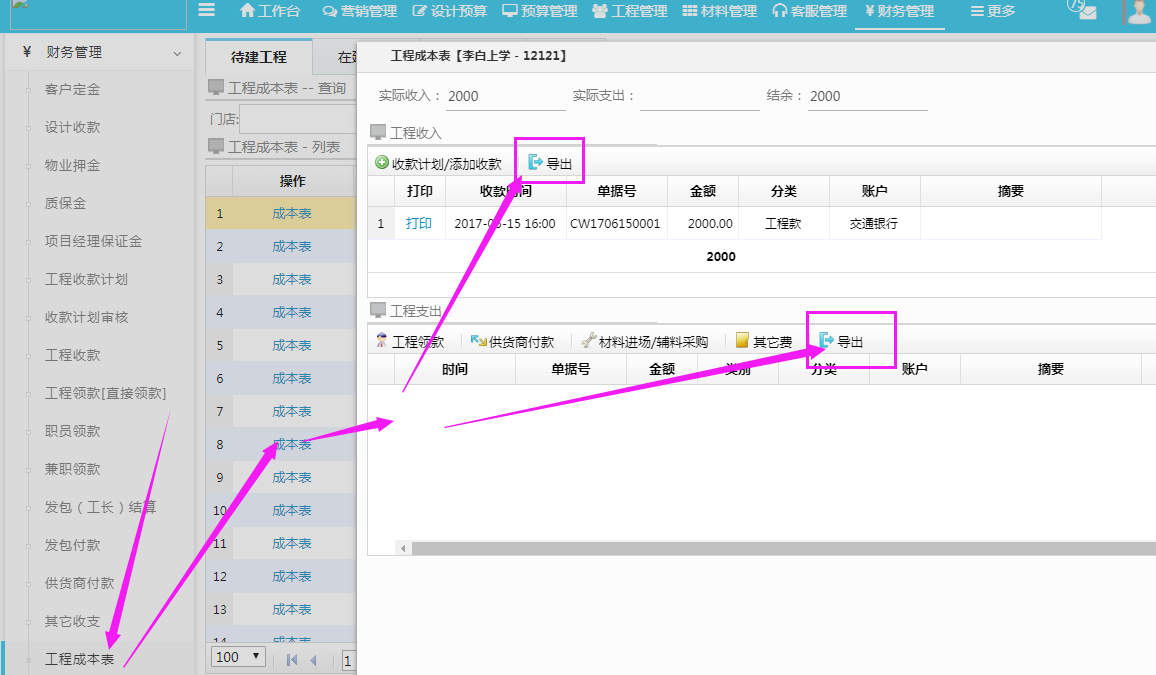The width and height of the screenshot is (1156, 675).
Task: Go to 工作台 in the top menu
Action: click(269, 12)
